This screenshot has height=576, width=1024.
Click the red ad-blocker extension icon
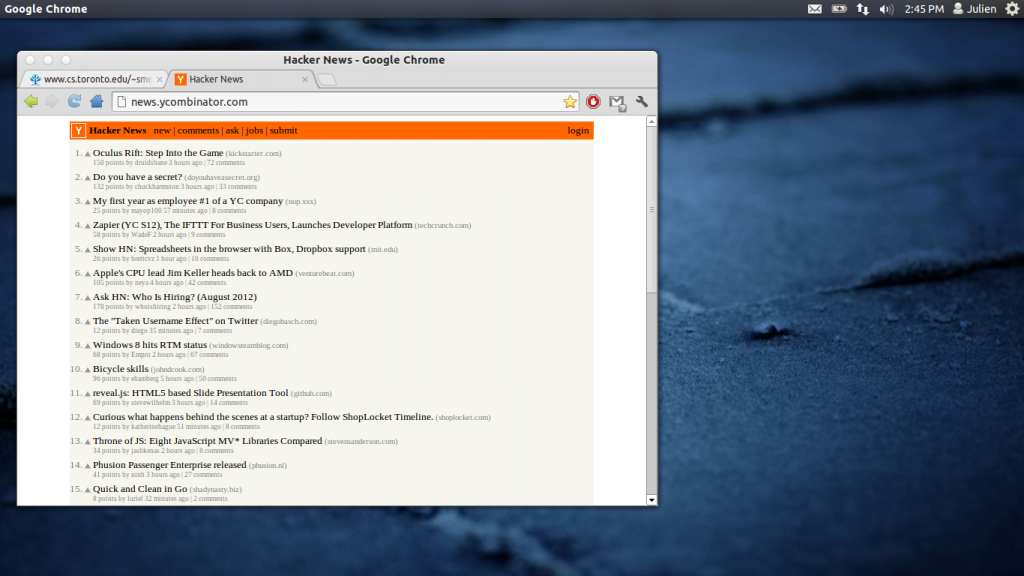594,102
